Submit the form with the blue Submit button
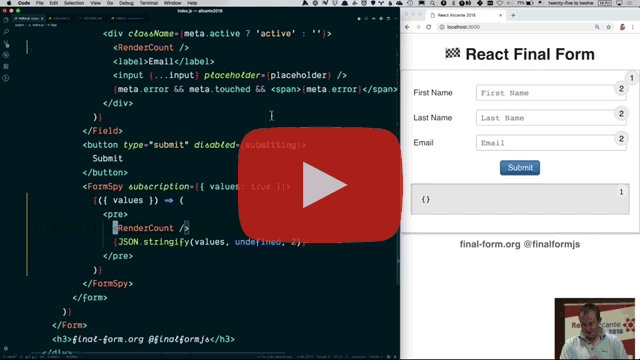Image resolution: width=640 pixels, height=360 pixels. [x=520, y=168]
